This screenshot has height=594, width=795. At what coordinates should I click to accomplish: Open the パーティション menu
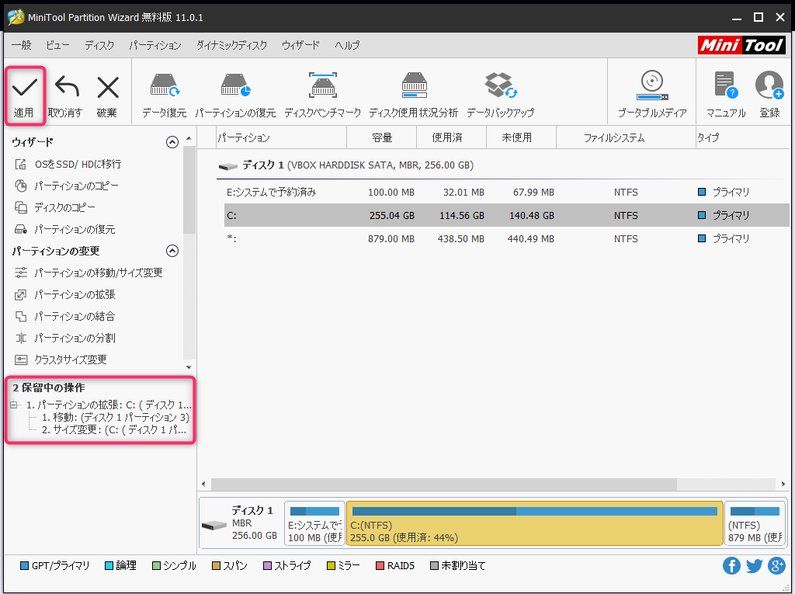[155, 45]
